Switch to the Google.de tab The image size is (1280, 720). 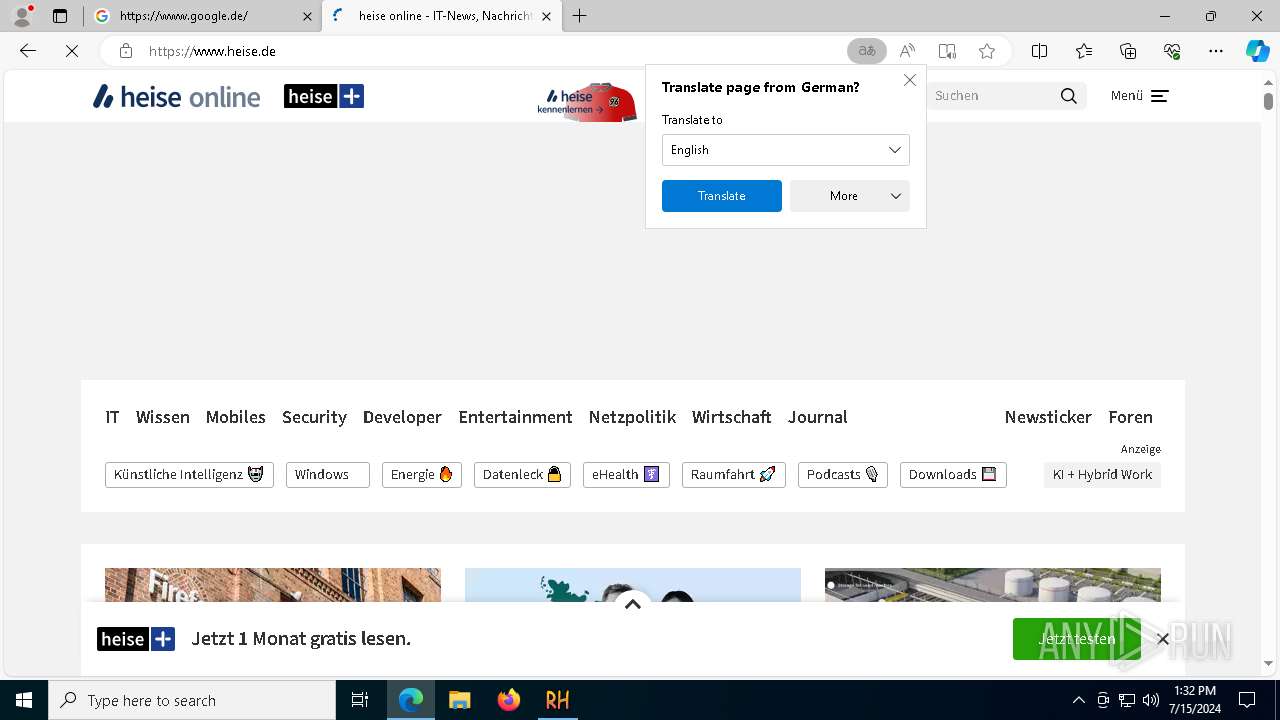(201, 16)
